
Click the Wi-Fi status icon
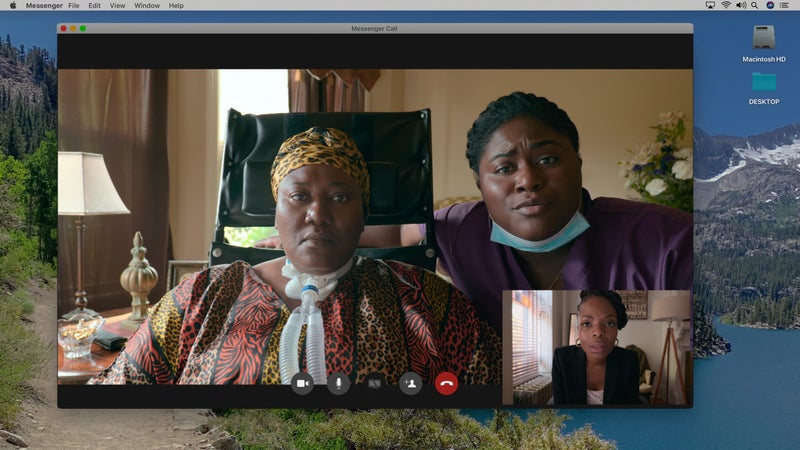pyautogui.click(x=725, y=5)
